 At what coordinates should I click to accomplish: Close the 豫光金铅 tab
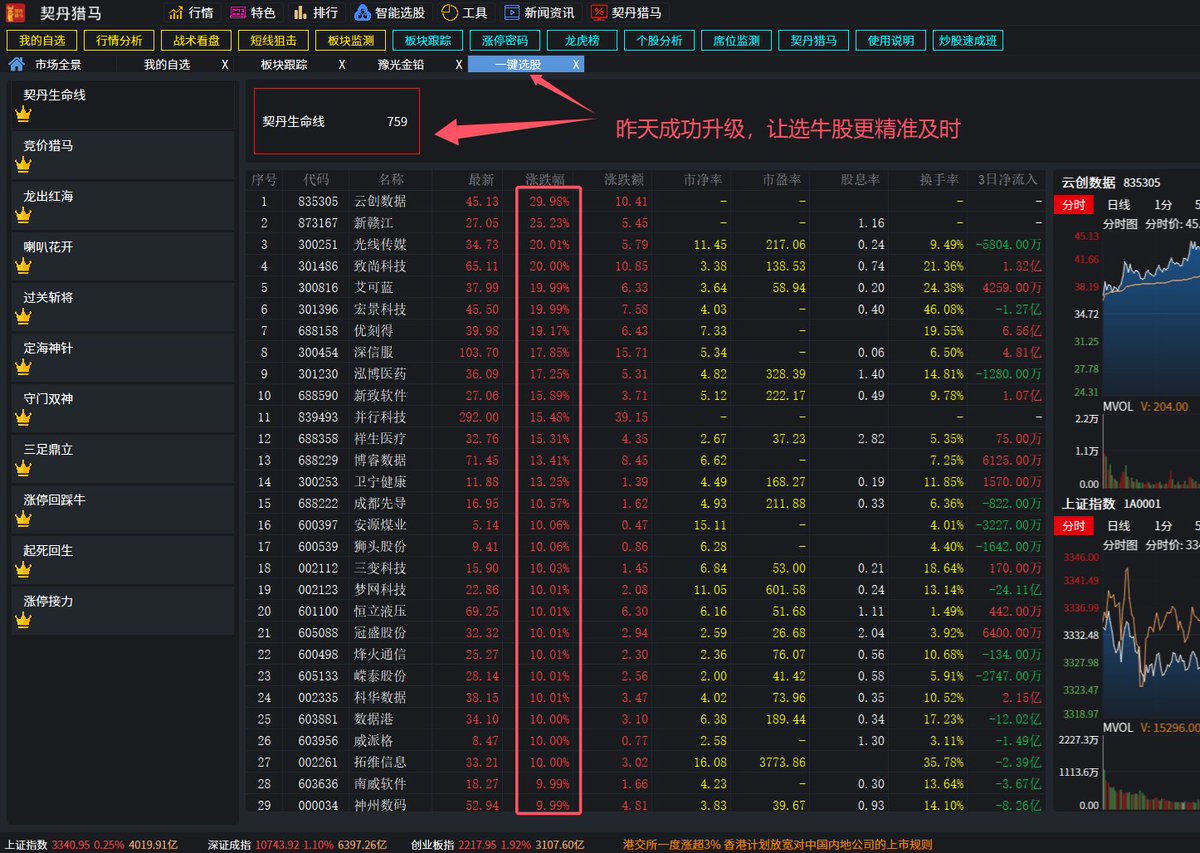459,64
